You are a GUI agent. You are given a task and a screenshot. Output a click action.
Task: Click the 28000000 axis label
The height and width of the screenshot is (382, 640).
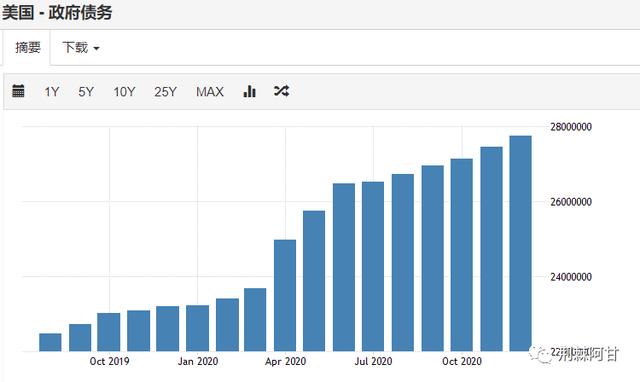pyautogui.click(x=571, y=127)
